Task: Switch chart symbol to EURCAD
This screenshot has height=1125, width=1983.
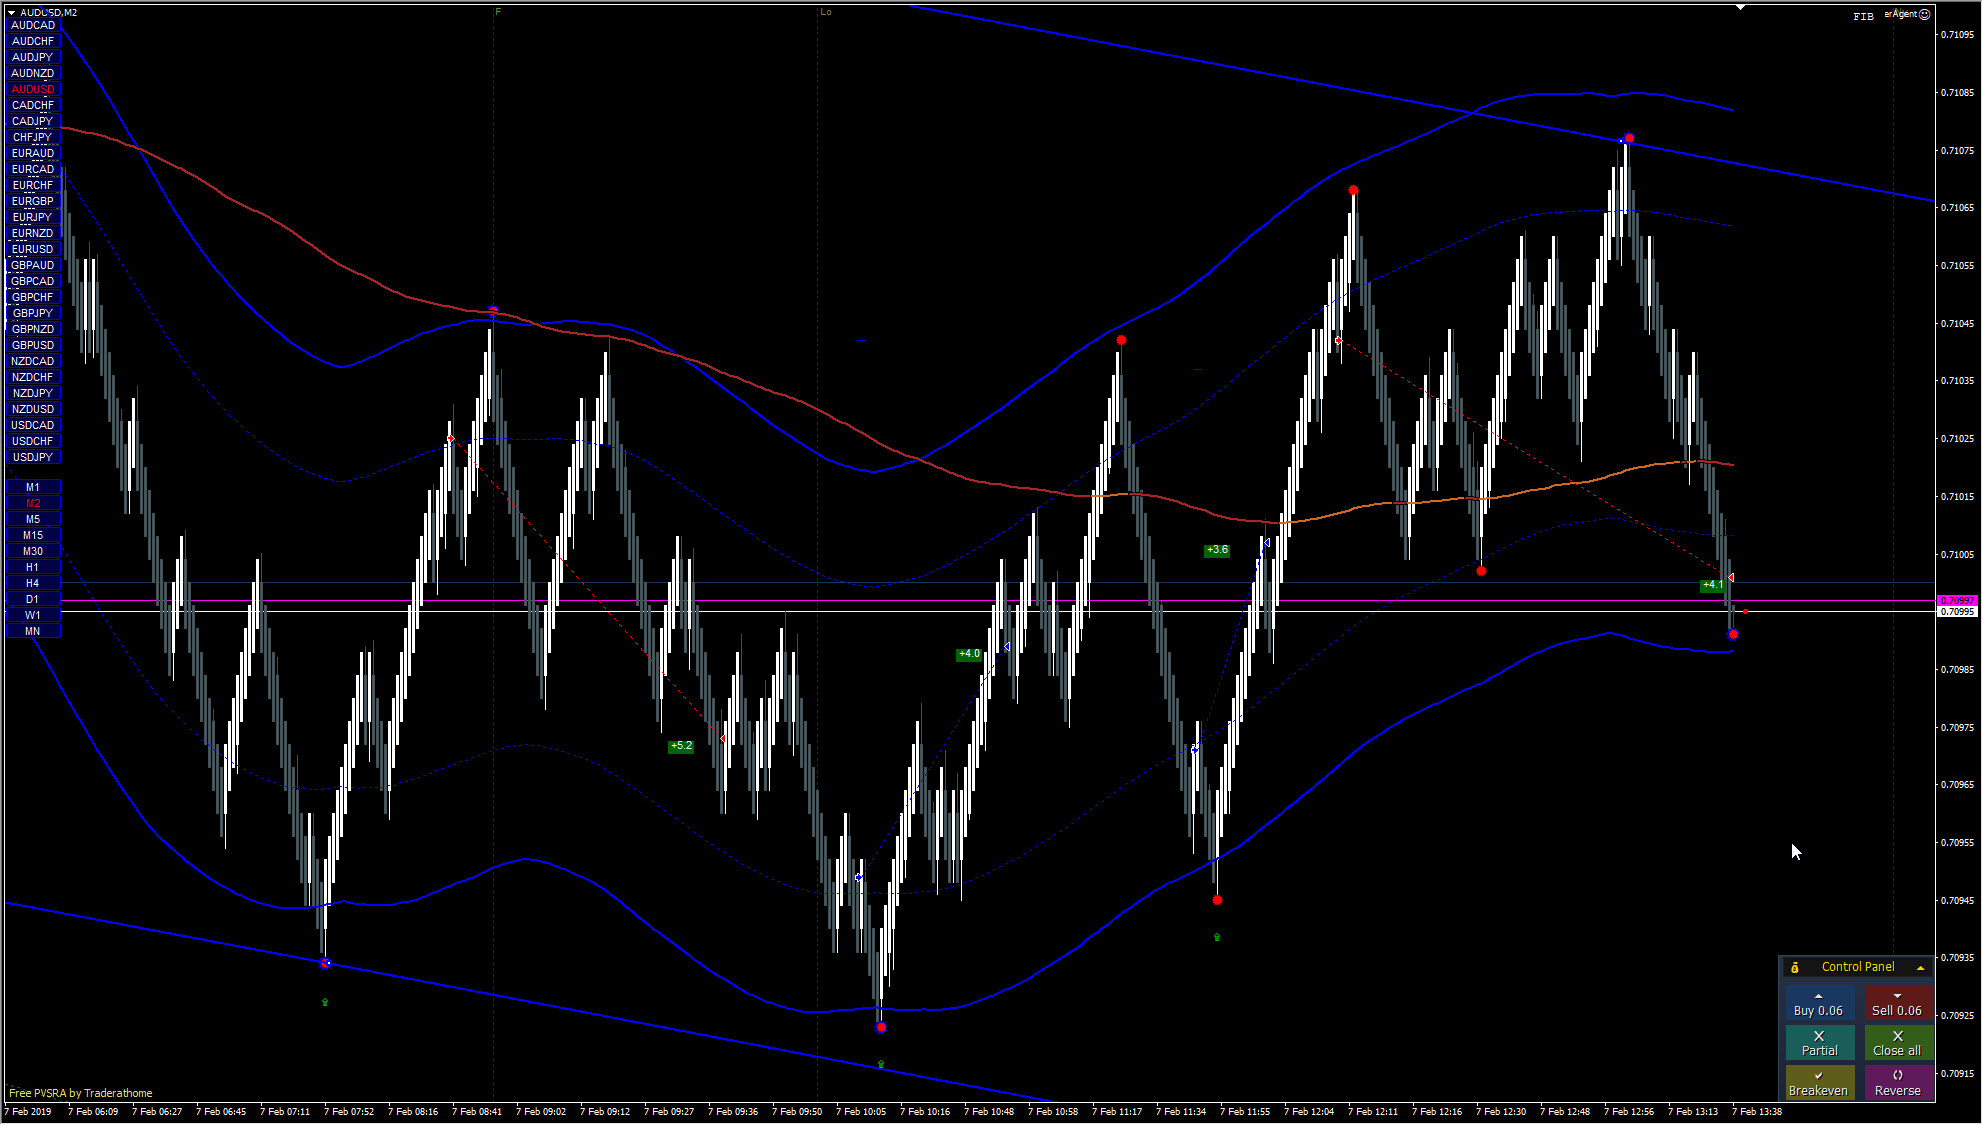Action: point(33,169)
